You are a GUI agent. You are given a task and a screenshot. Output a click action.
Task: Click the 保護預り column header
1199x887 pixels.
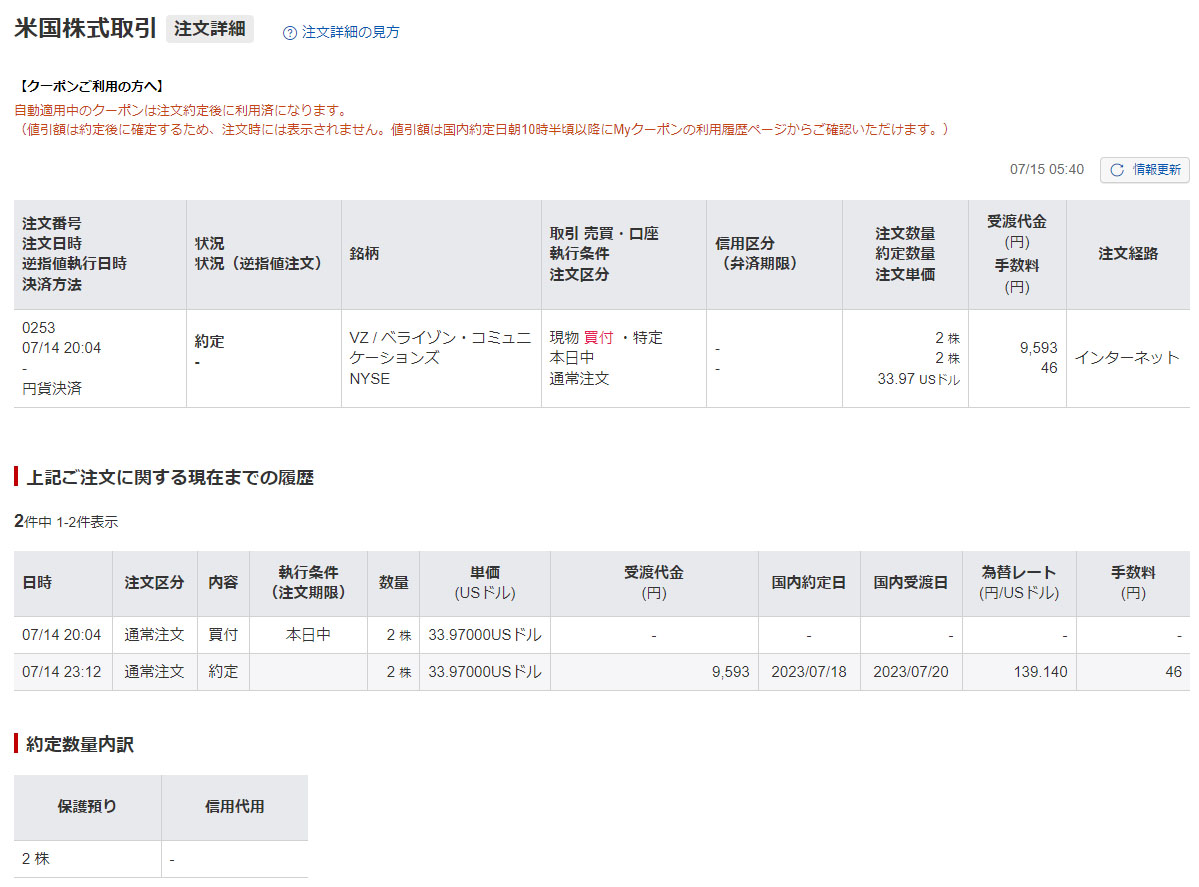coord(87,806)
